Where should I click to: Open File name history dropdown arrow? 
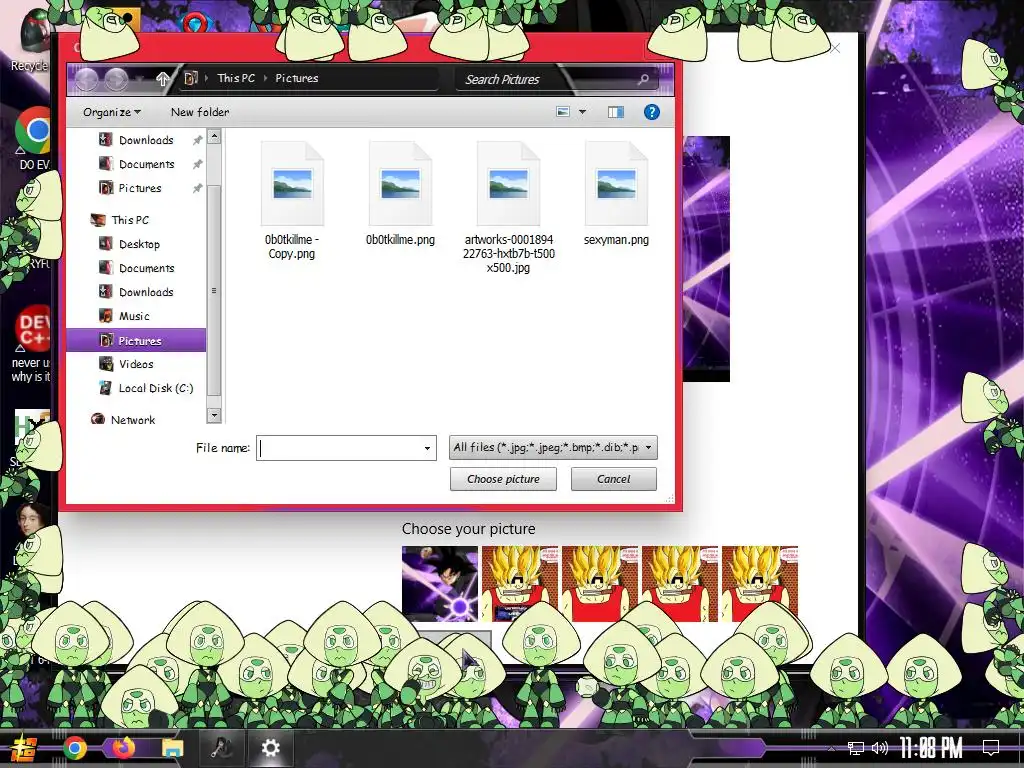coord(427,448)
